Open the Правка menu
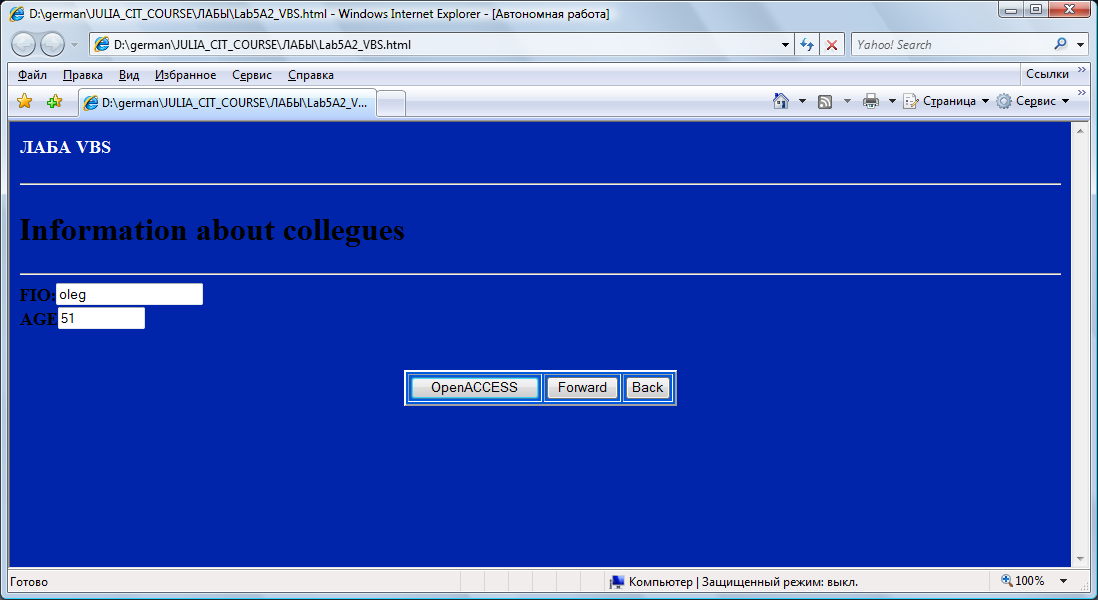Image resolution: width=1098 pixels, height=600 pixels. pos(83,75)
